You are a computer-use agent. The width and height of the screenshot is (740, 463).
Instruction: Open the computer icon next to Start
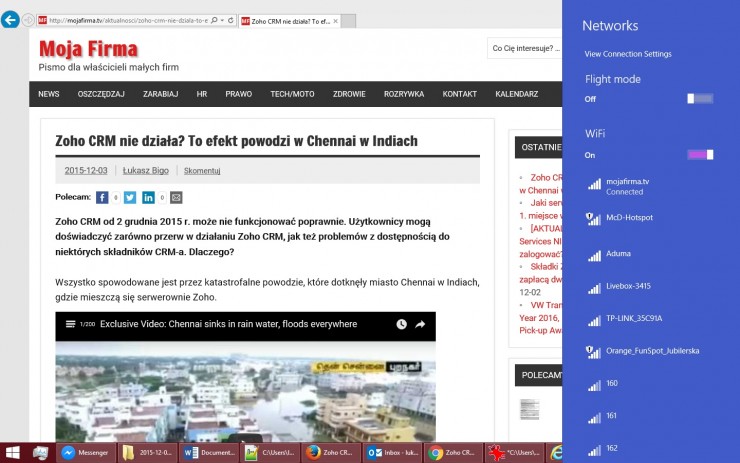click(x=41, y=453)
